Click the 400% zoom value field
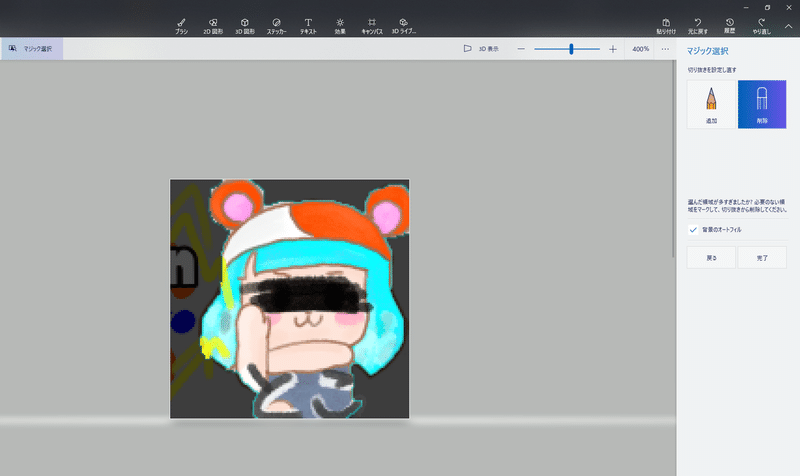800x476 pixels. point(640,49)
